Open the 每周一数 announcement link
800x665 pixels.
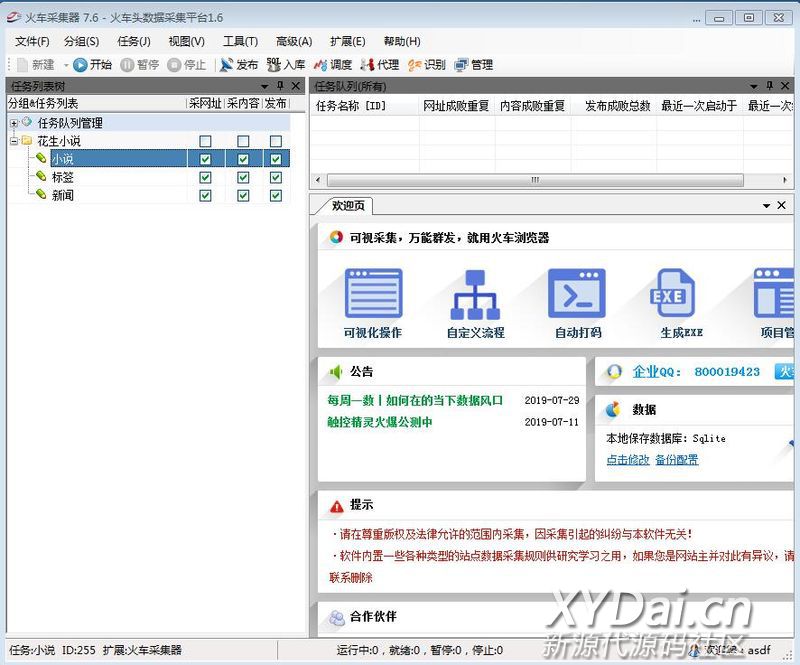415,401
